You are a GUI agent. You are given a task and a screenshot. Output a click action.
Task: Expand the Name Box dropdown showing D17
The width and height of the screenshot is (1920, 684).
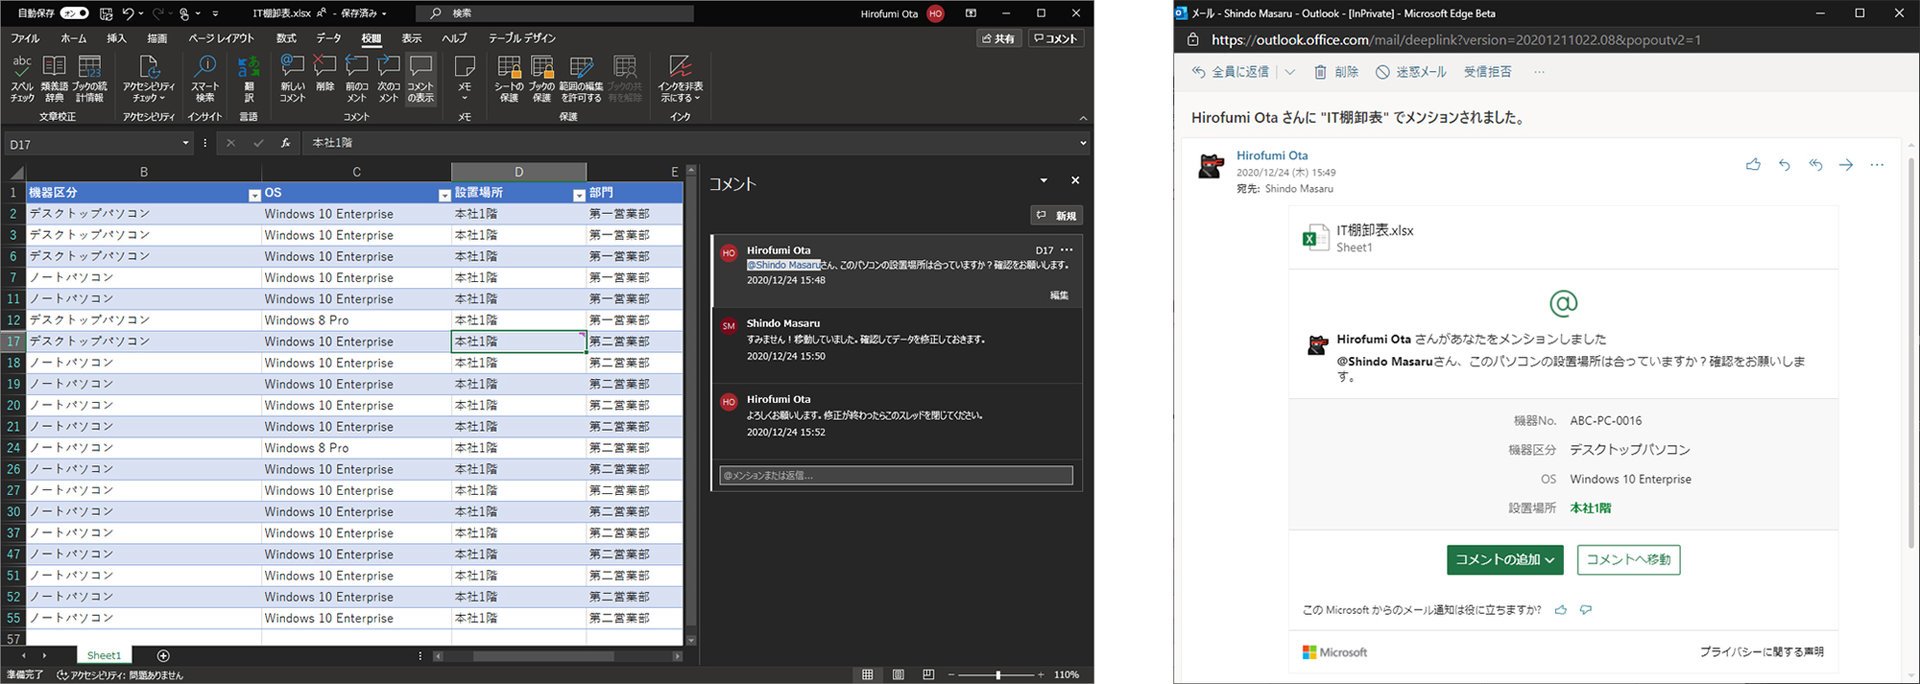(x=185, y=143)
